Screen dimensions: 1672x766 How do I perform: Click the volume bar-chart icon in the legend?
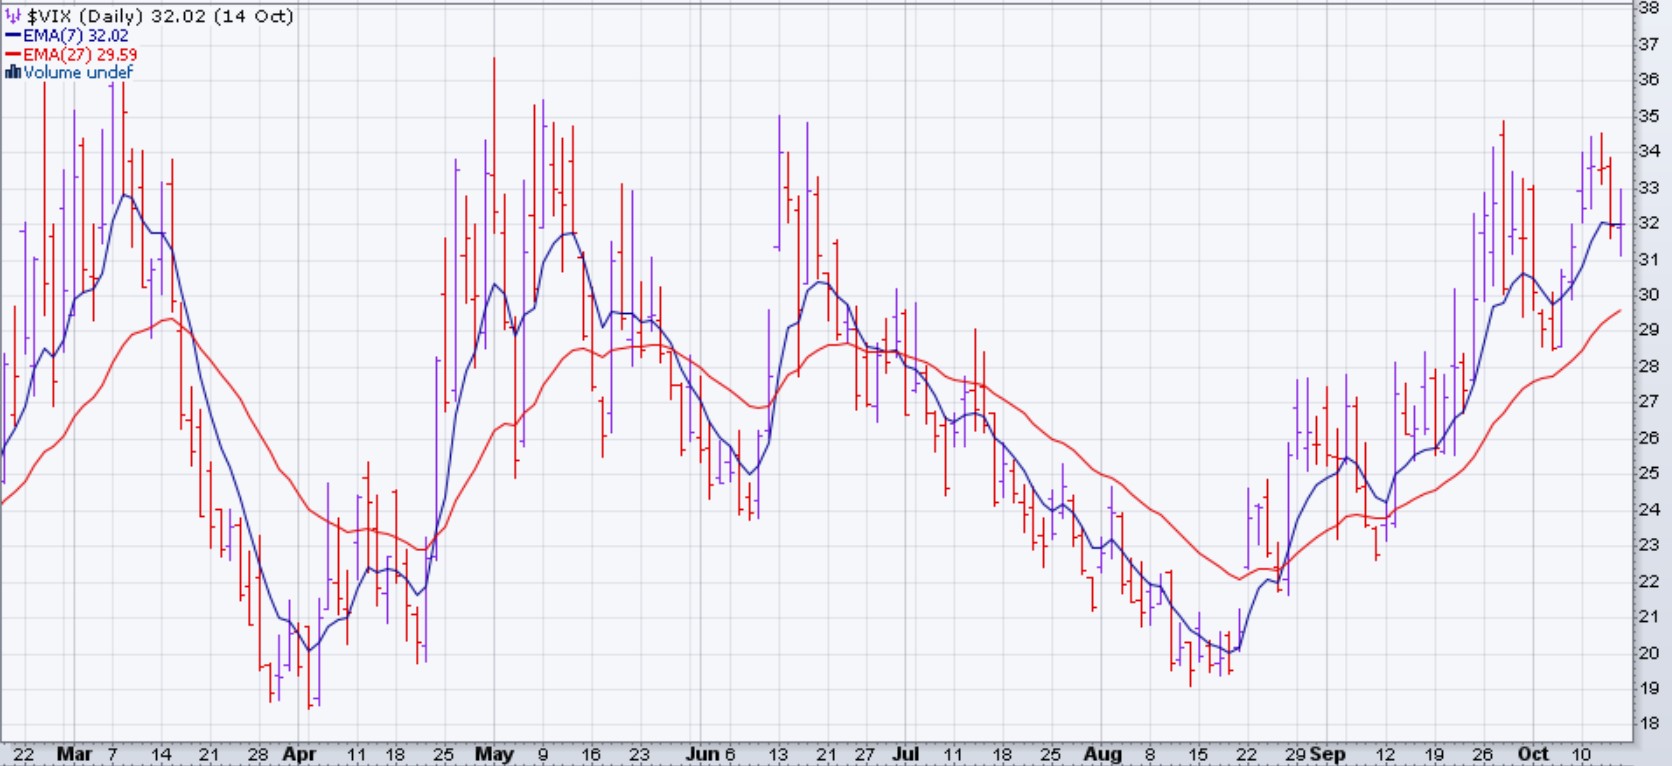[x=13, y=72]
